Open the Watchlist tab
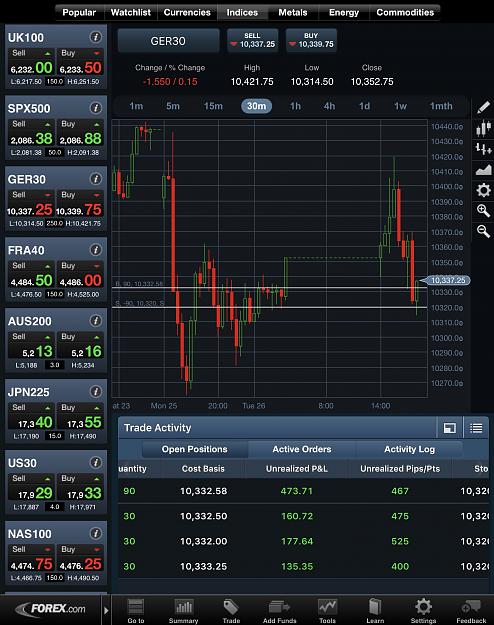 pyautogui.click(x=131, y=12)
